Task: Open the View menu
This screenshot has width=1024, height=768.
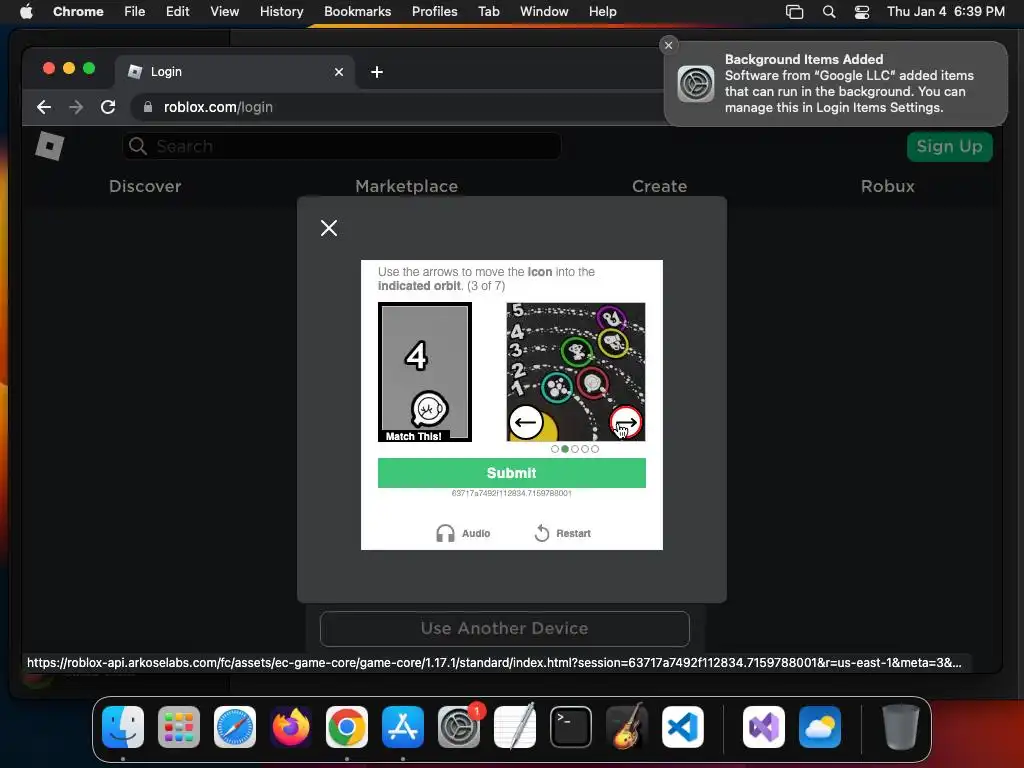Action: click(225, 11)
